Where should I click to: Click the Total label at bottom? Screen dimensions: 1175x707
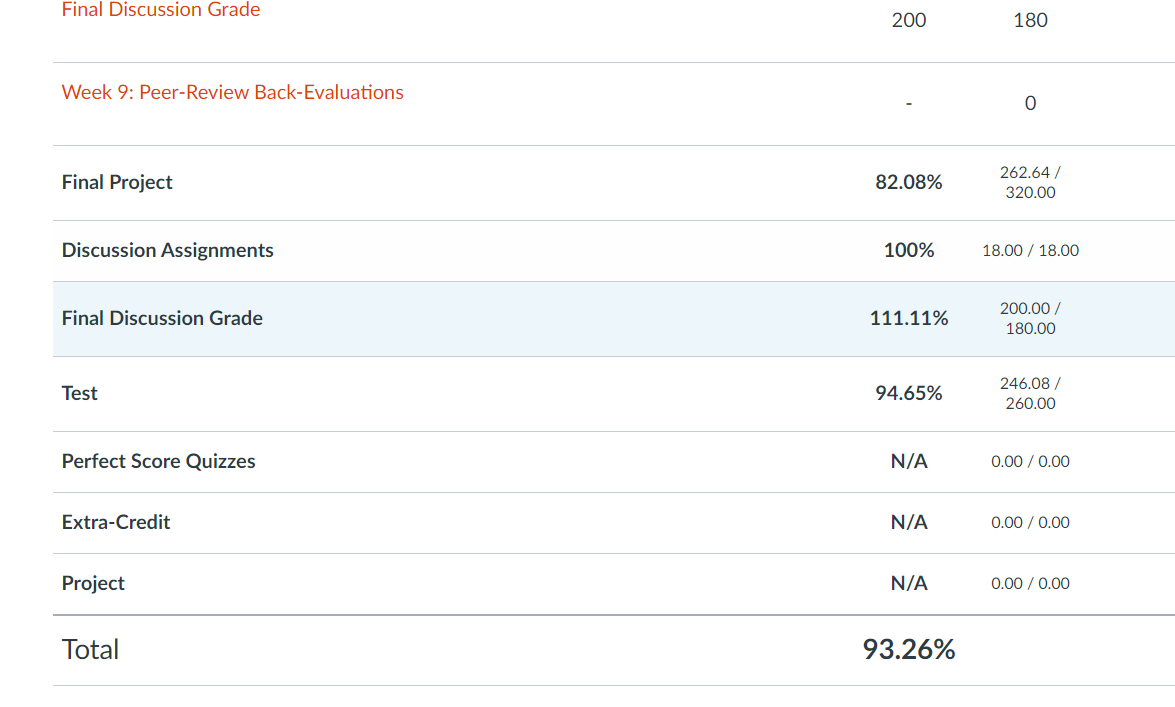[x=90, y=649]
